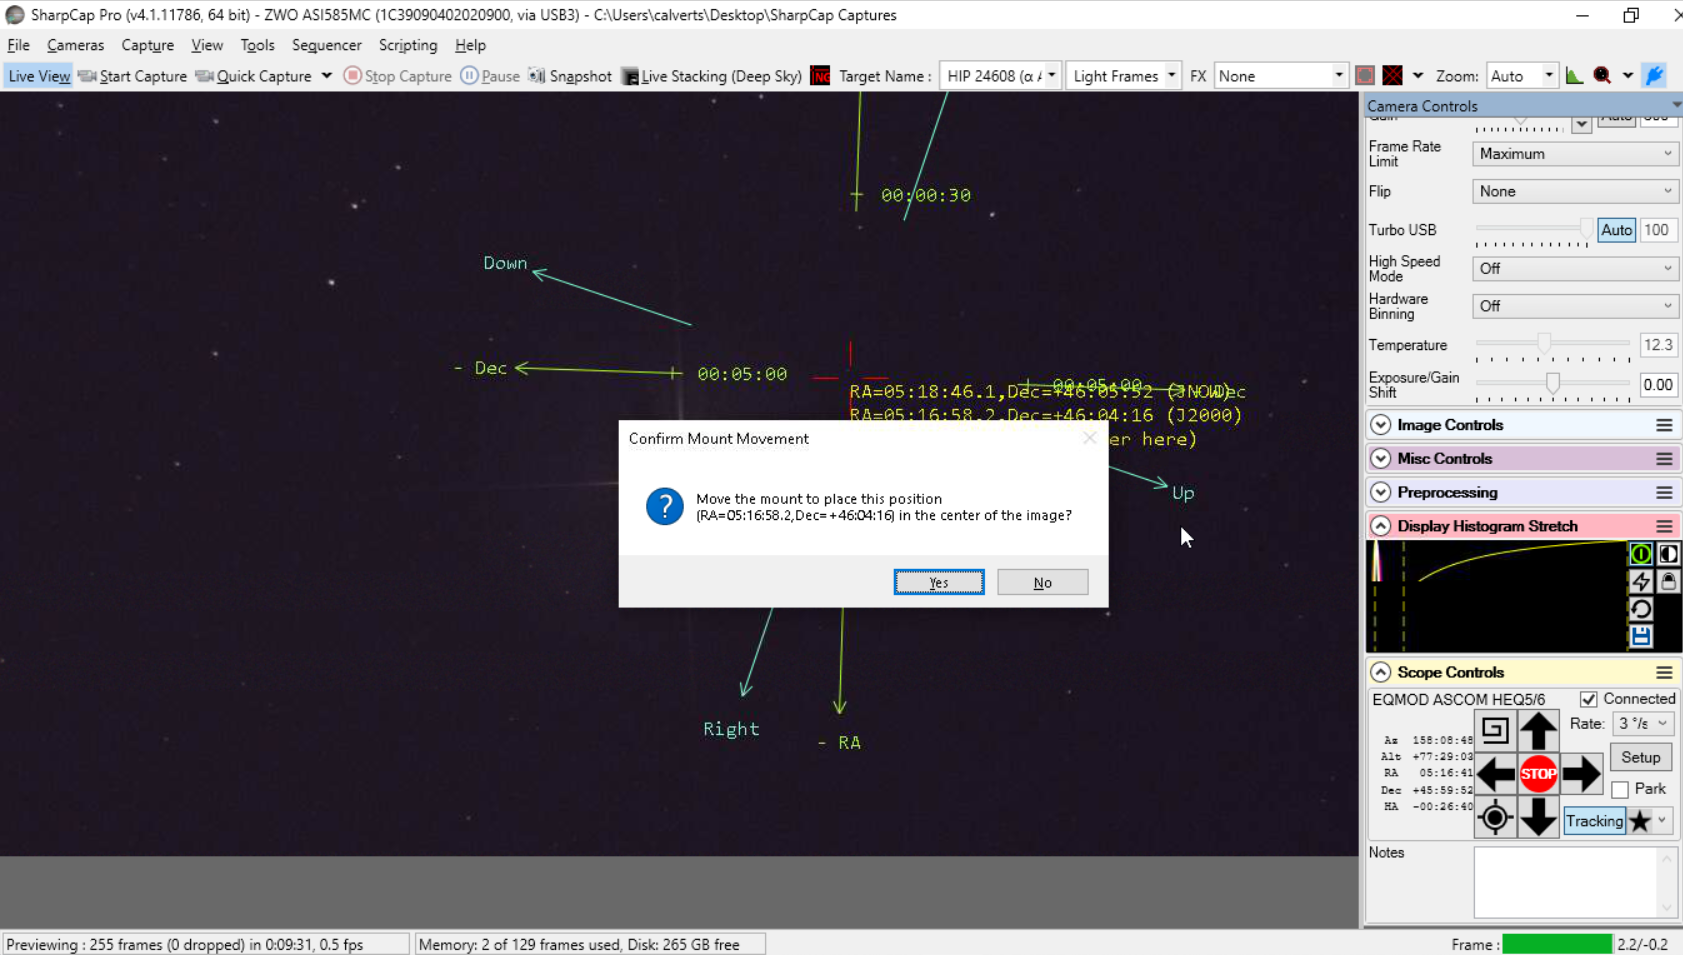Take a Snapshot from the toolbar
Viewport: 1683px width, 955px height.
569,76
